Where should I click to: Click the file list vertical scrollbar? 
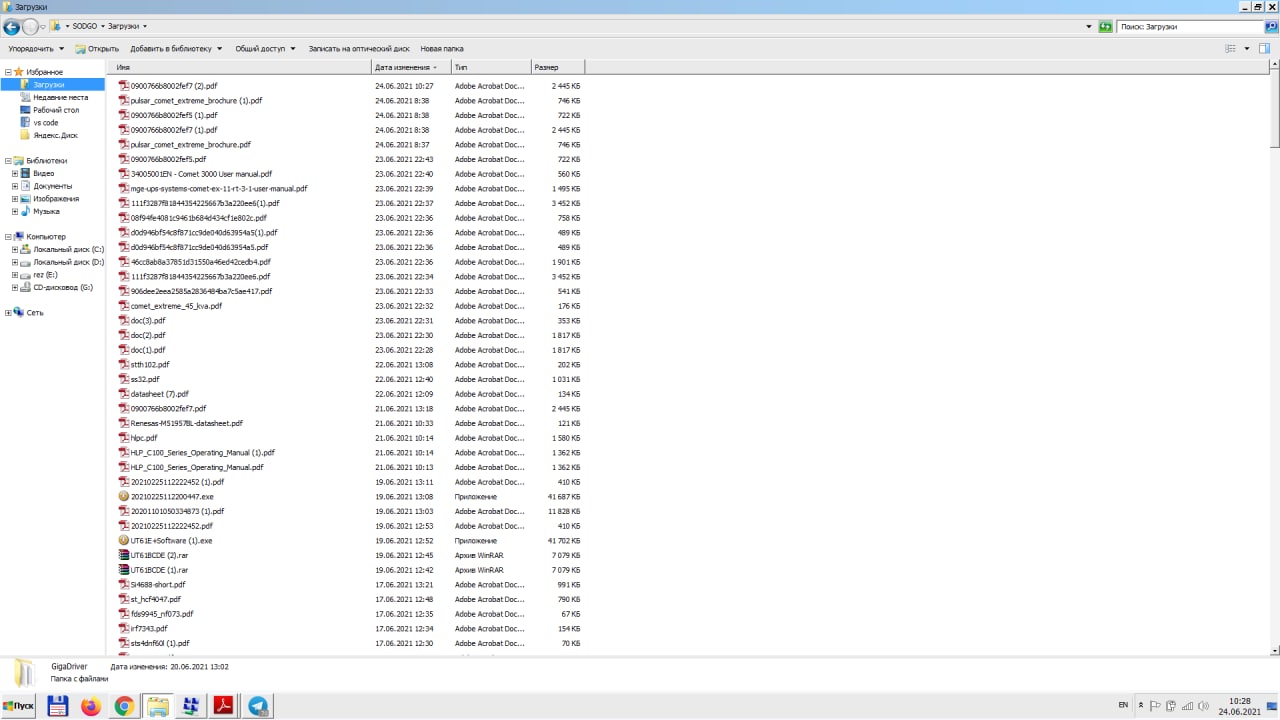1274,357
